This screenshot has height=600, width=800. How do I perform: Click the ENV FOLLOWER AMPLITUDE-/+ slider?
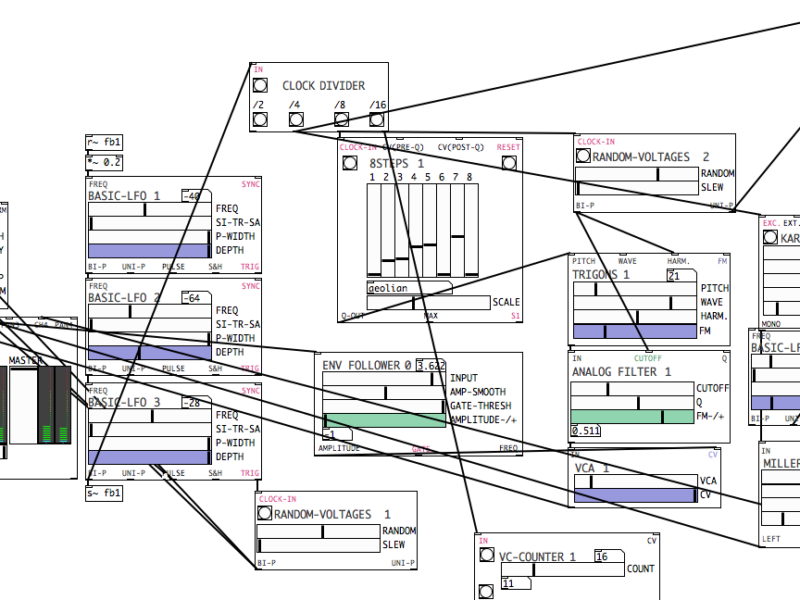[384, 421]
